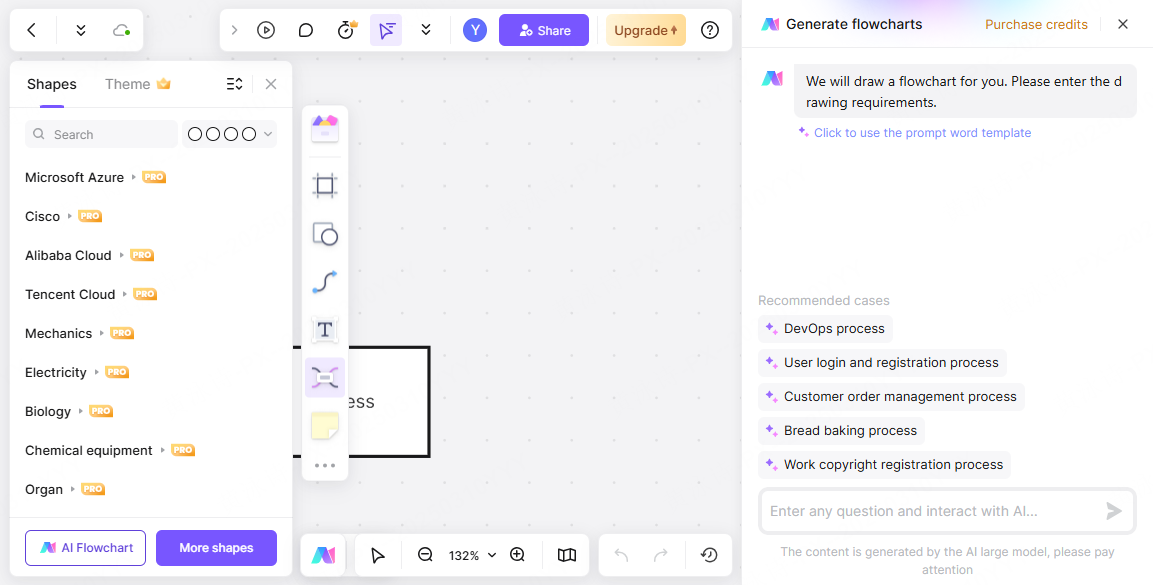The width and height of the screenshot is (1153, 585).
Task: Open the AI assistant logo at bottom toolbar
Action: [x=323, y=555]
